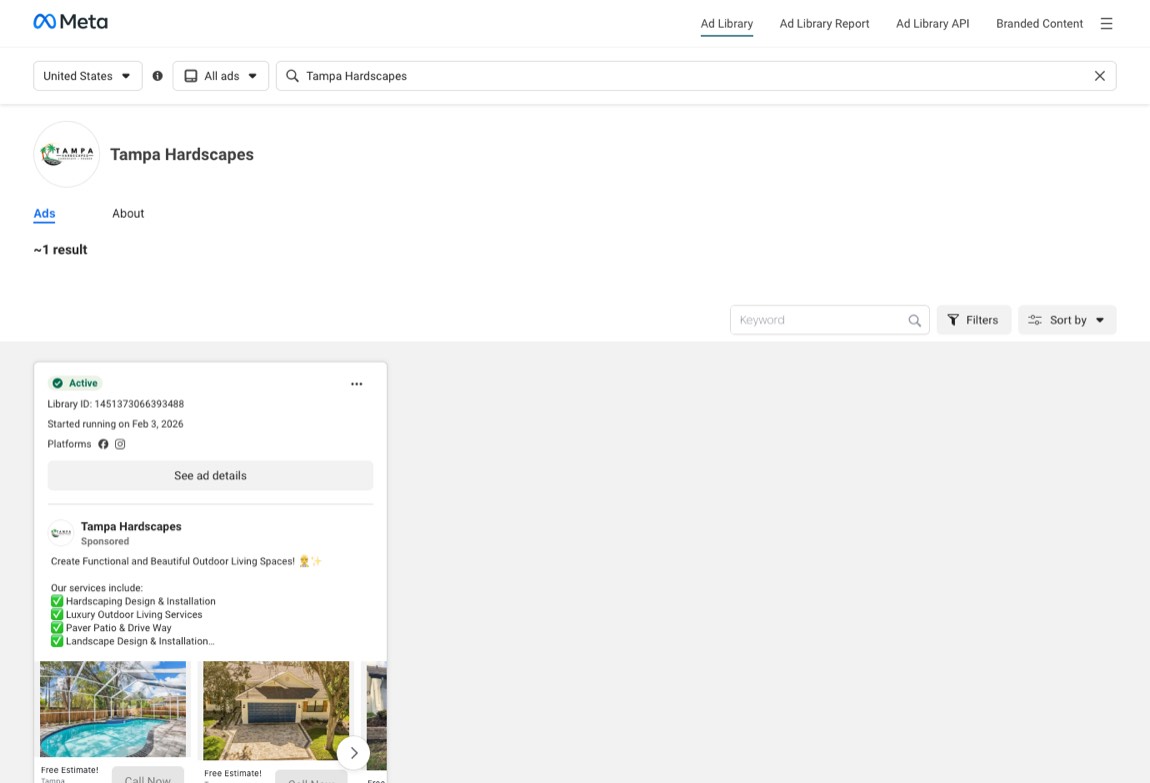Click Our services include text
Viewport: 1150px width, 783px height.
click(x=97, y=588)
